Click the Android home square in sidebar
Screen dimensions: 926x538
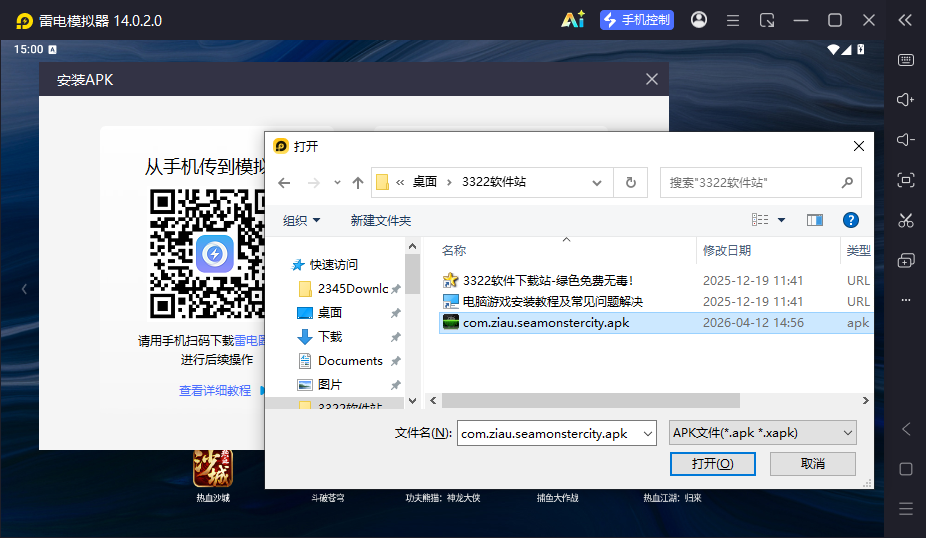pyautogui.click(x=906, y=469)
